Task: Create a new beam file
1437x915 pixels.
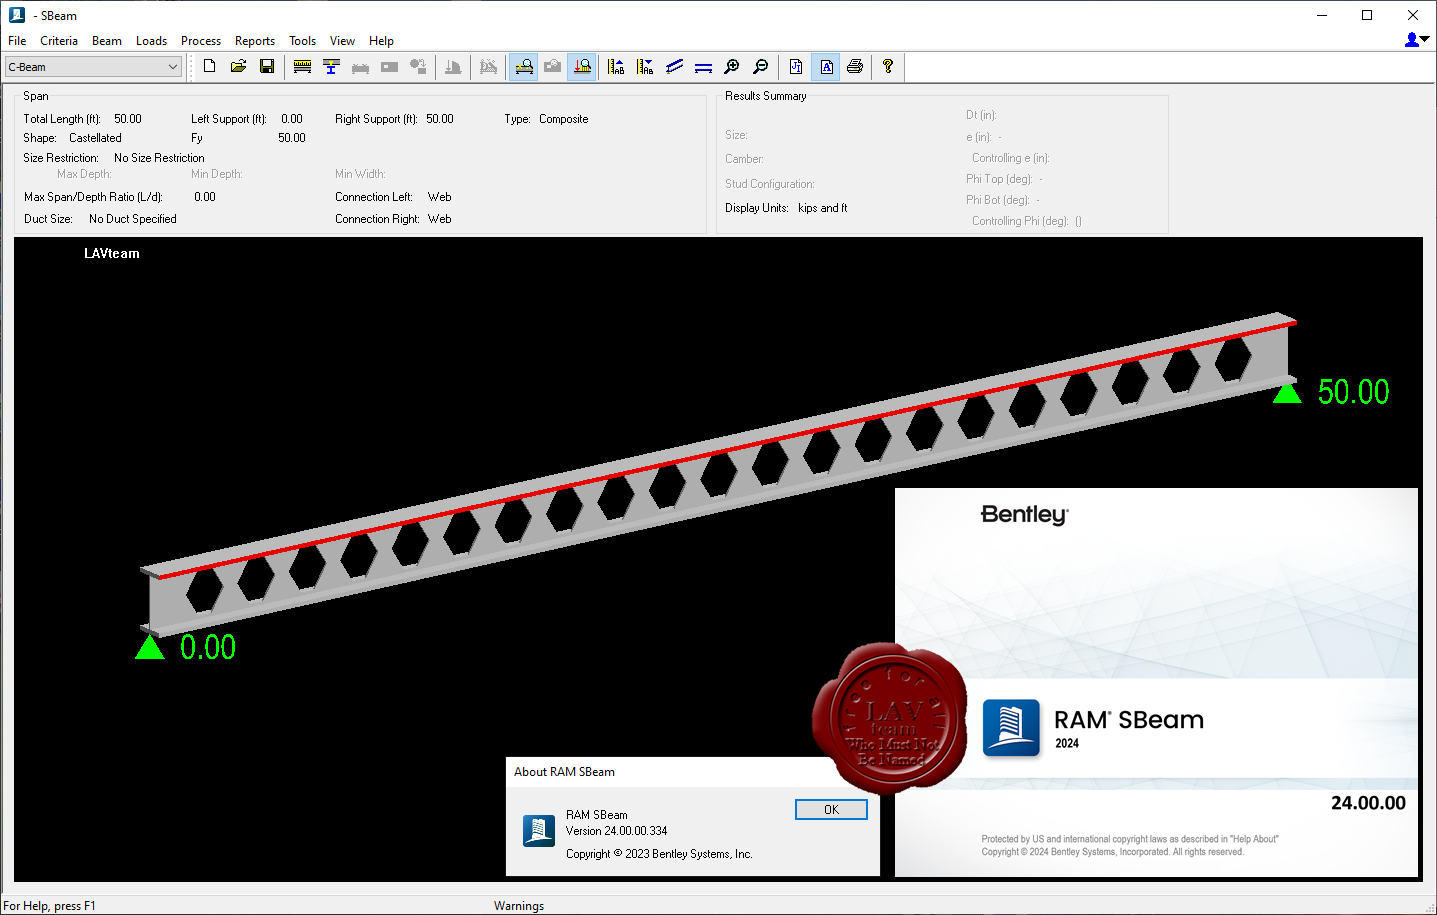Action: pos(209,66)
